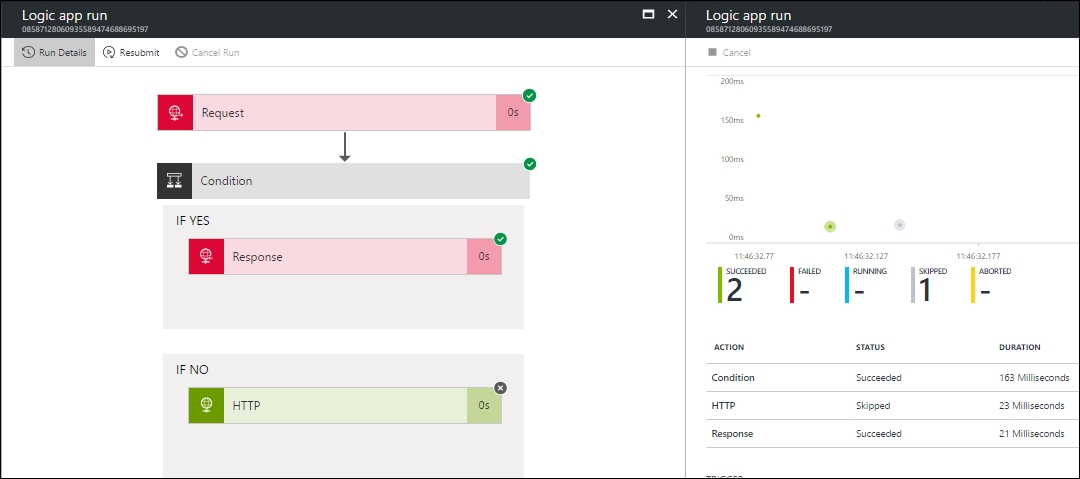Image resolution: width=1080 pixels, height=479 pixels.
Task: Click the RUNNING count tile
Action: [866, 285]
